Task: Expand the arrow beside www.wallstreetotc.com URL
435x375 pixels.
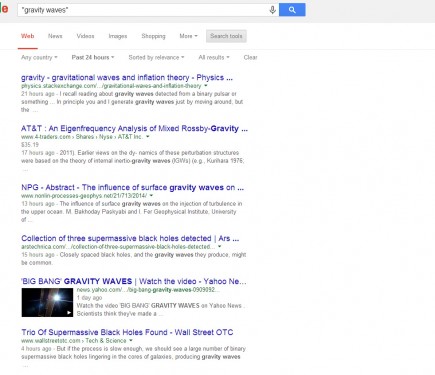Action: pyautogui.click(x=131, y=341)
